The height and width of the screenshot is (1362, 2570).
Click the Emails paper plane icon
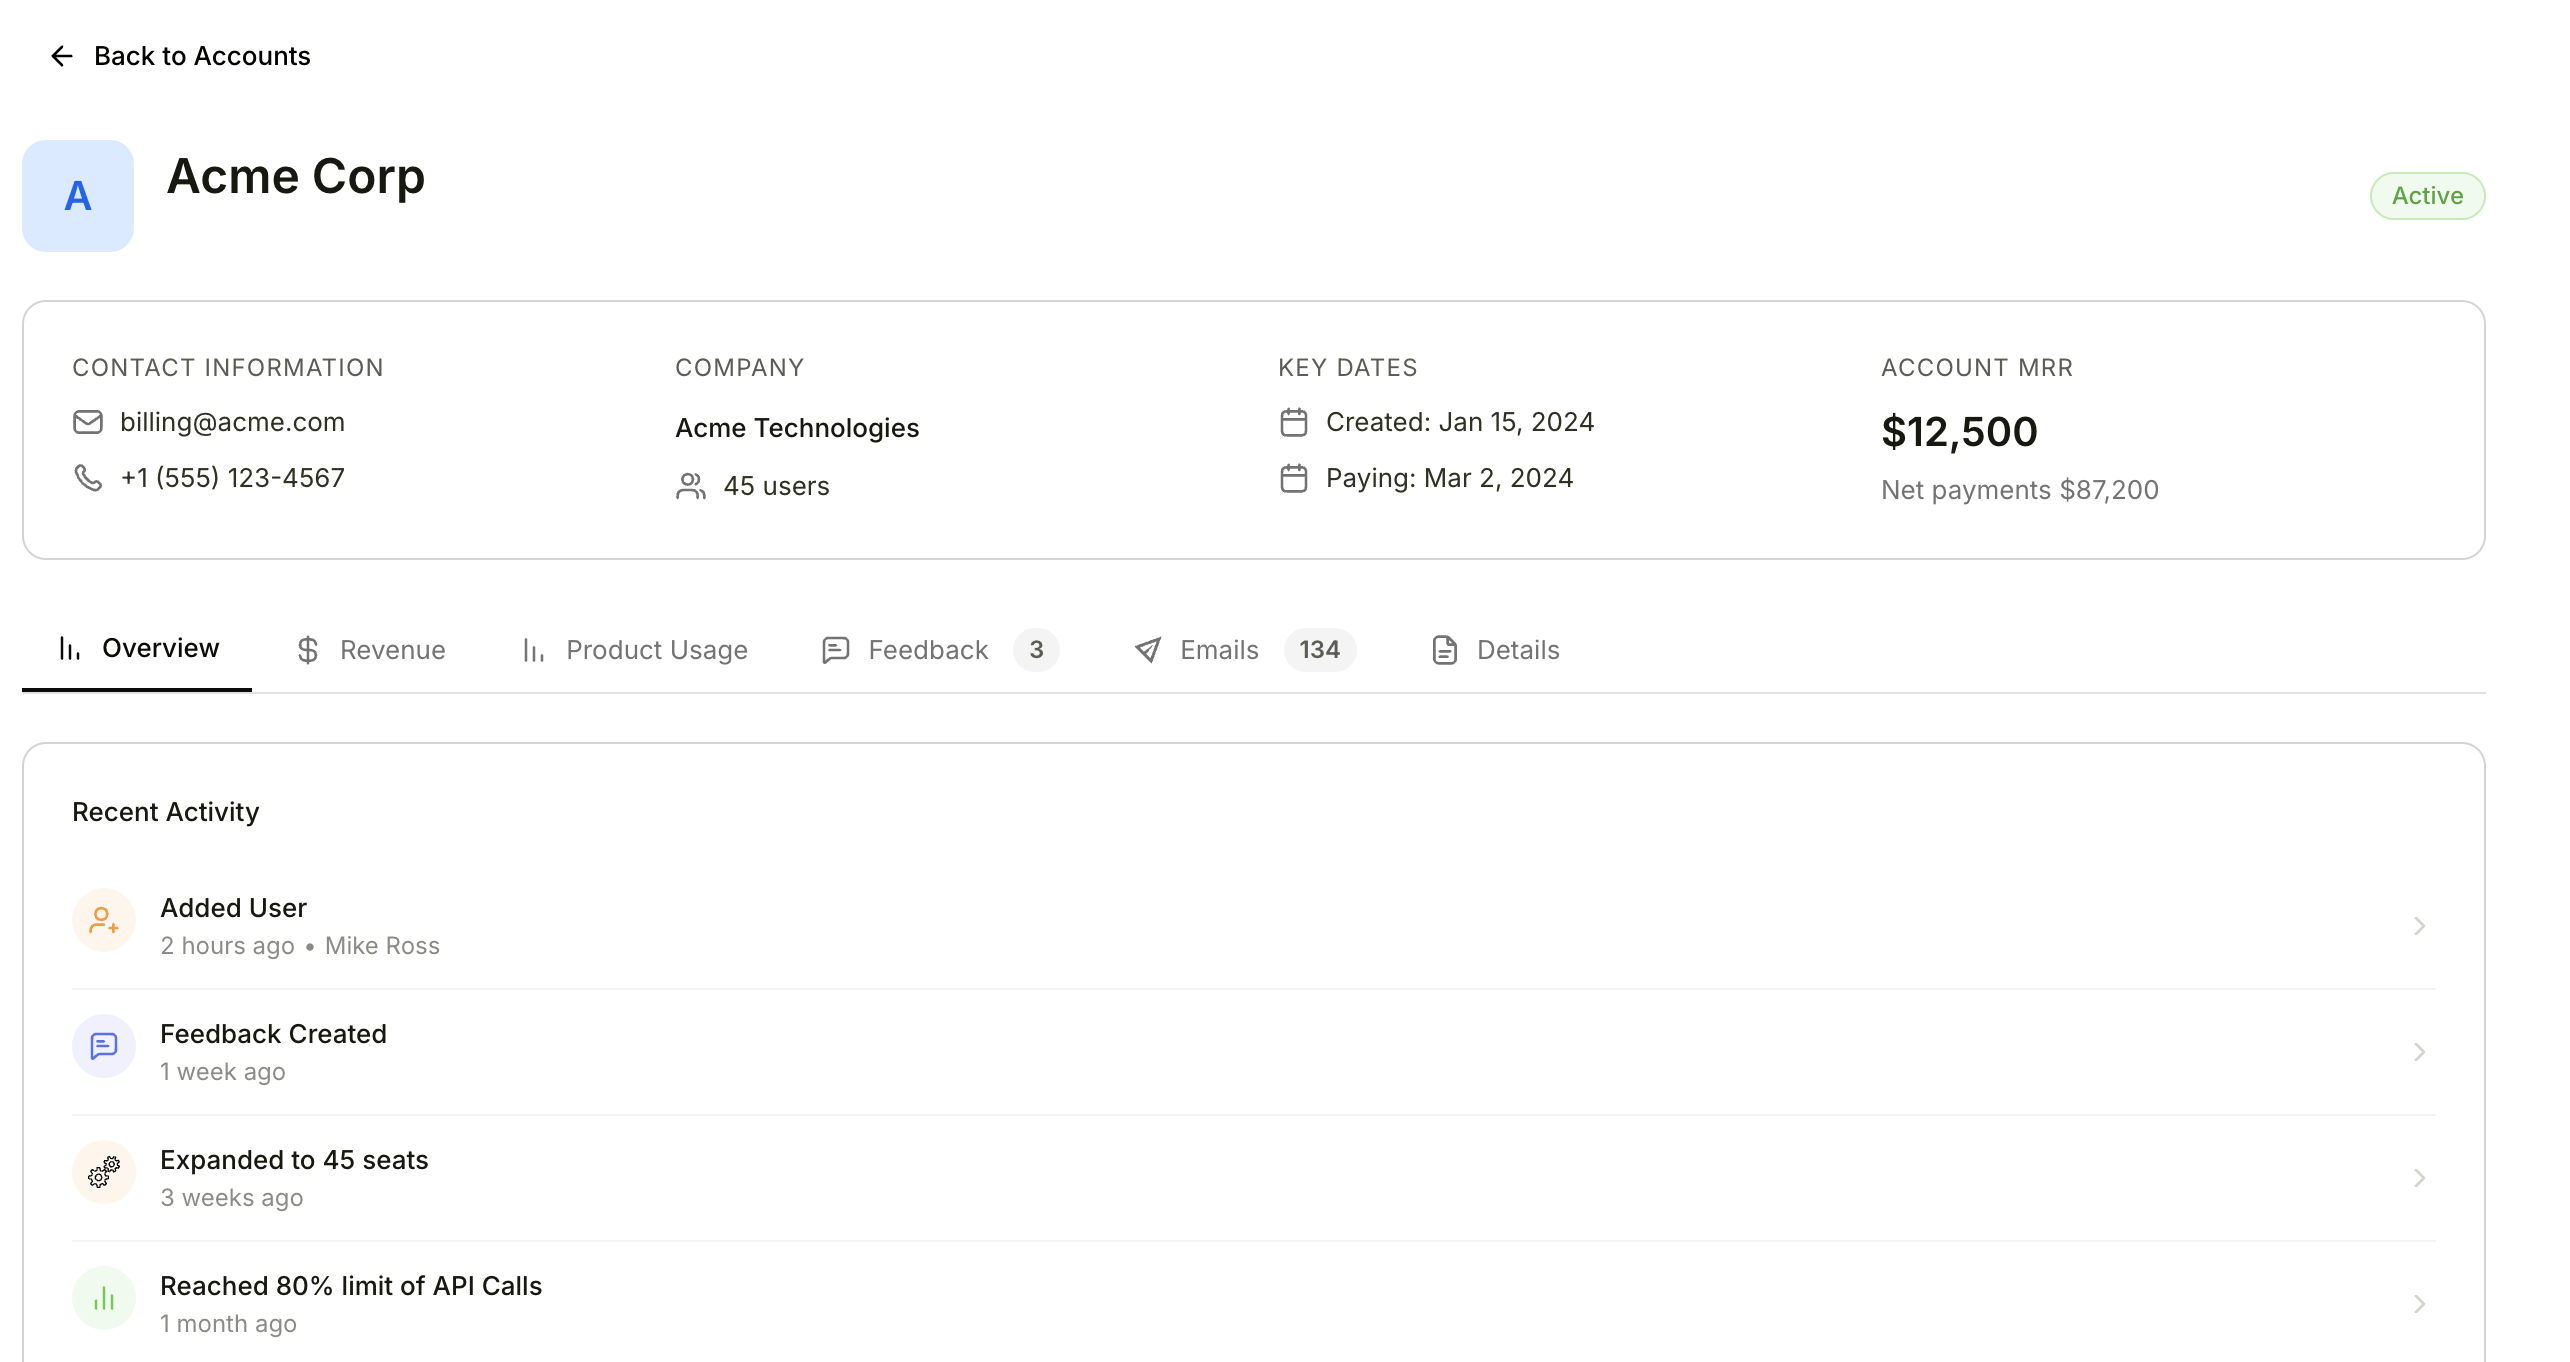pos(1148,650)
